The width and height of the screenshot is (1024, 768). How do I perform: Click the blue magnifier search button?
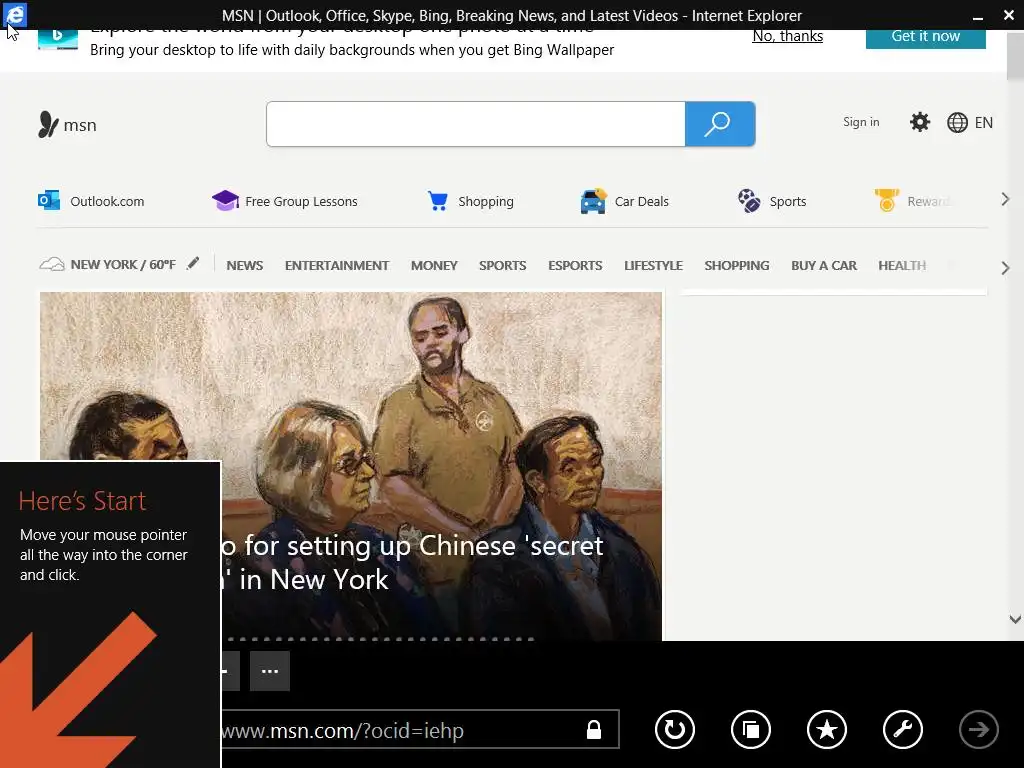(720, 123)
